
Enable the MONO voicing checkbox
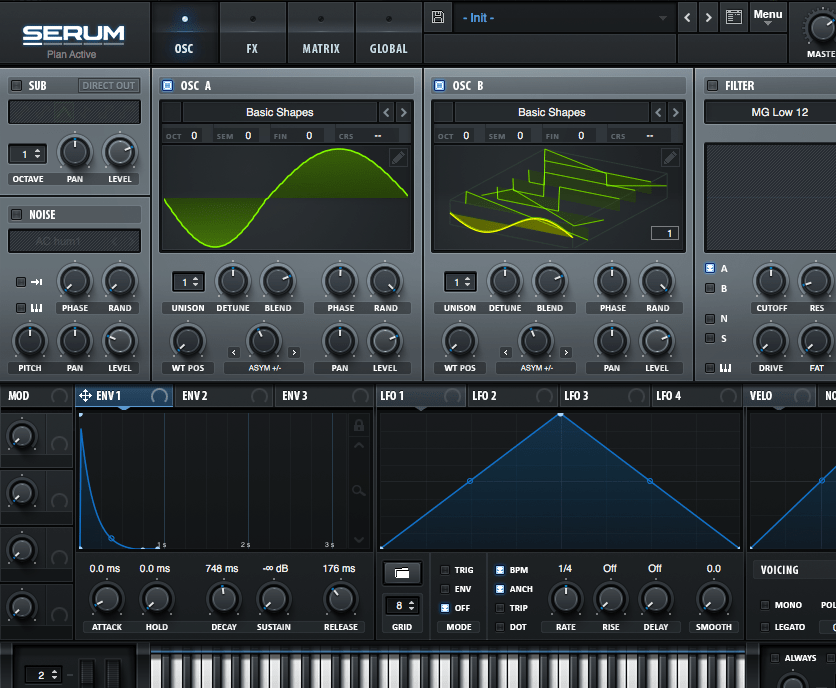pyautogui.click(x=765, y=605)
